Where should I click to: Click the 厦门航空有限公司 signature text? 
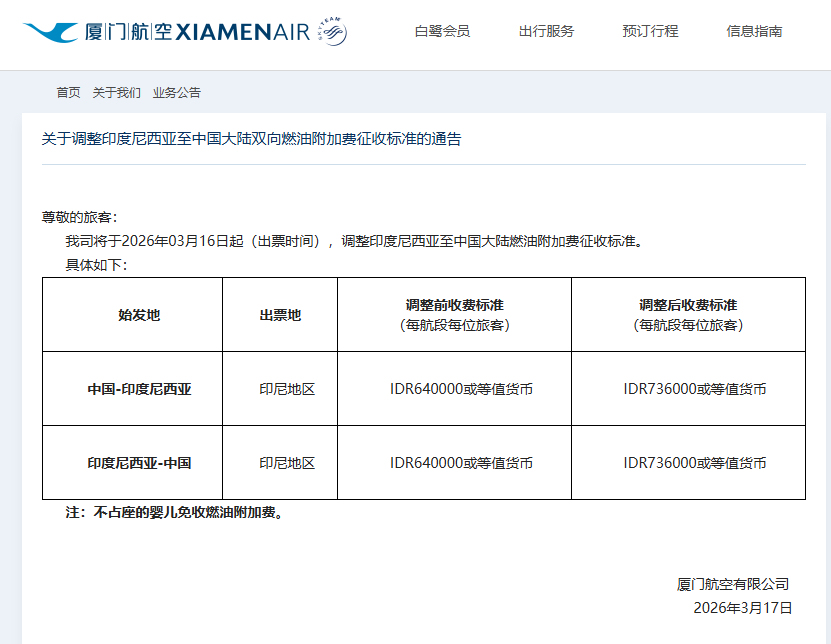coord(733,584)
